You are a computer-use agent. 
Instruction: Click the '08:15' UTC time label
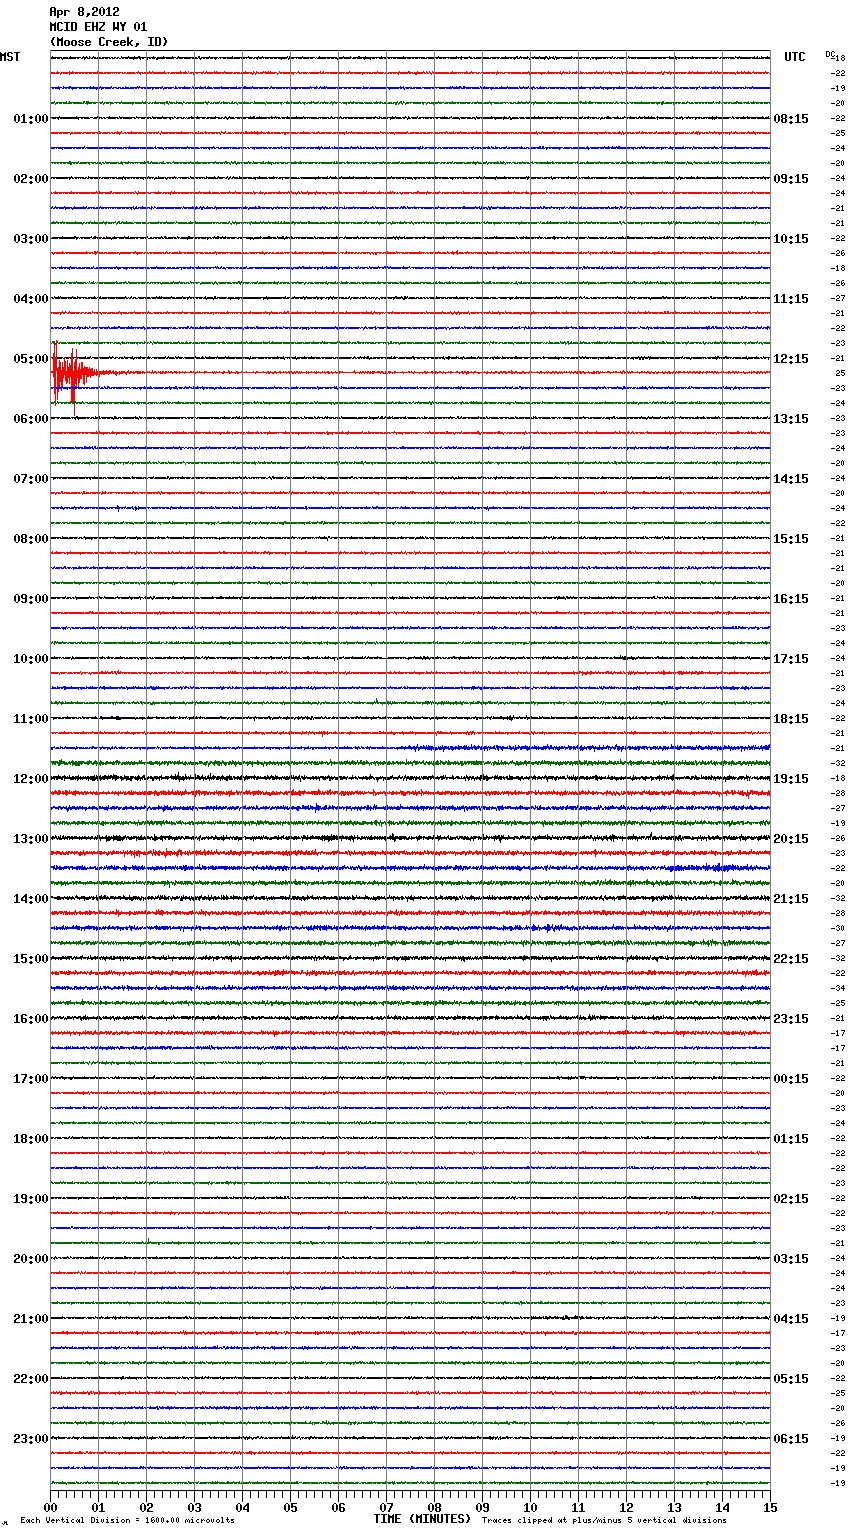pos(791,119)
